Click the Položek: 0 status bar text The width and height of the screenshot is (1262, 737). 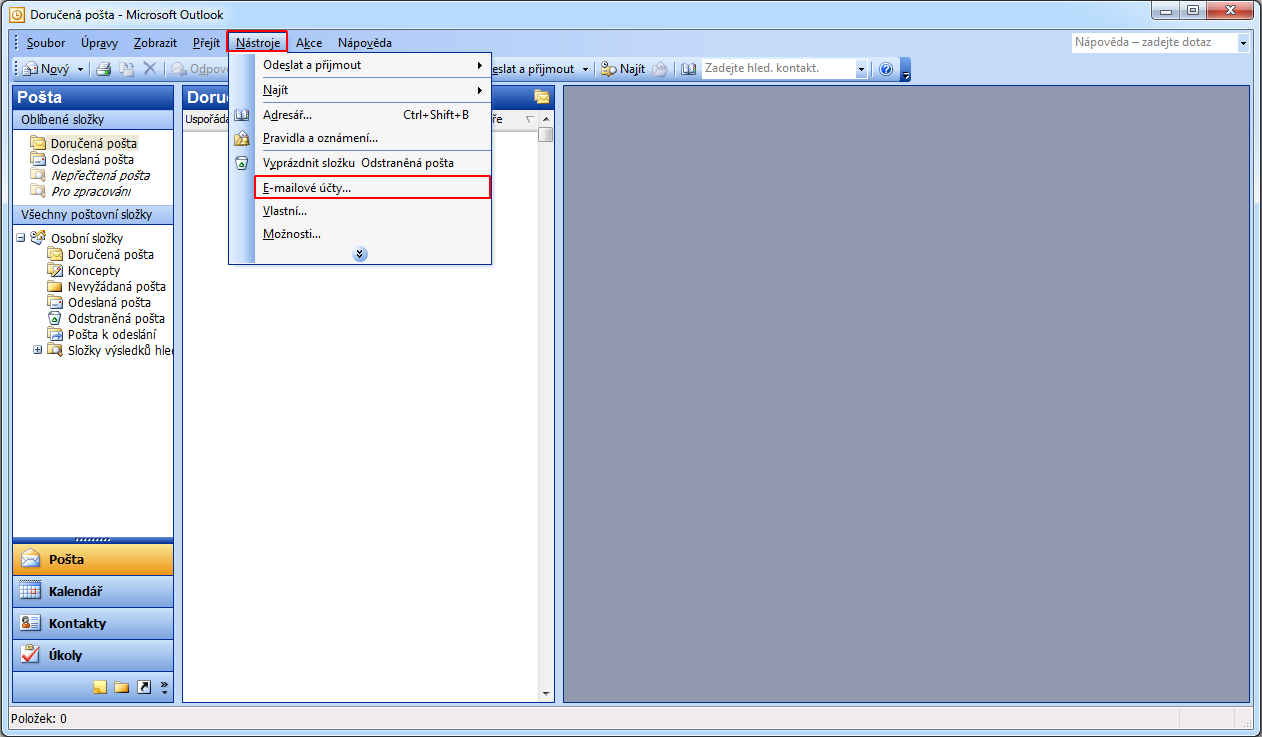tap(38, 718)
